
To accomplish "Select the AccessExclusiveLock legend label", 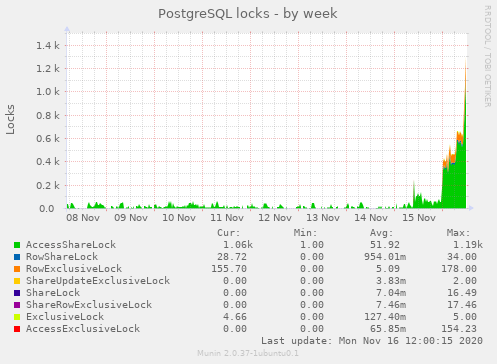I will pos(83,329).
